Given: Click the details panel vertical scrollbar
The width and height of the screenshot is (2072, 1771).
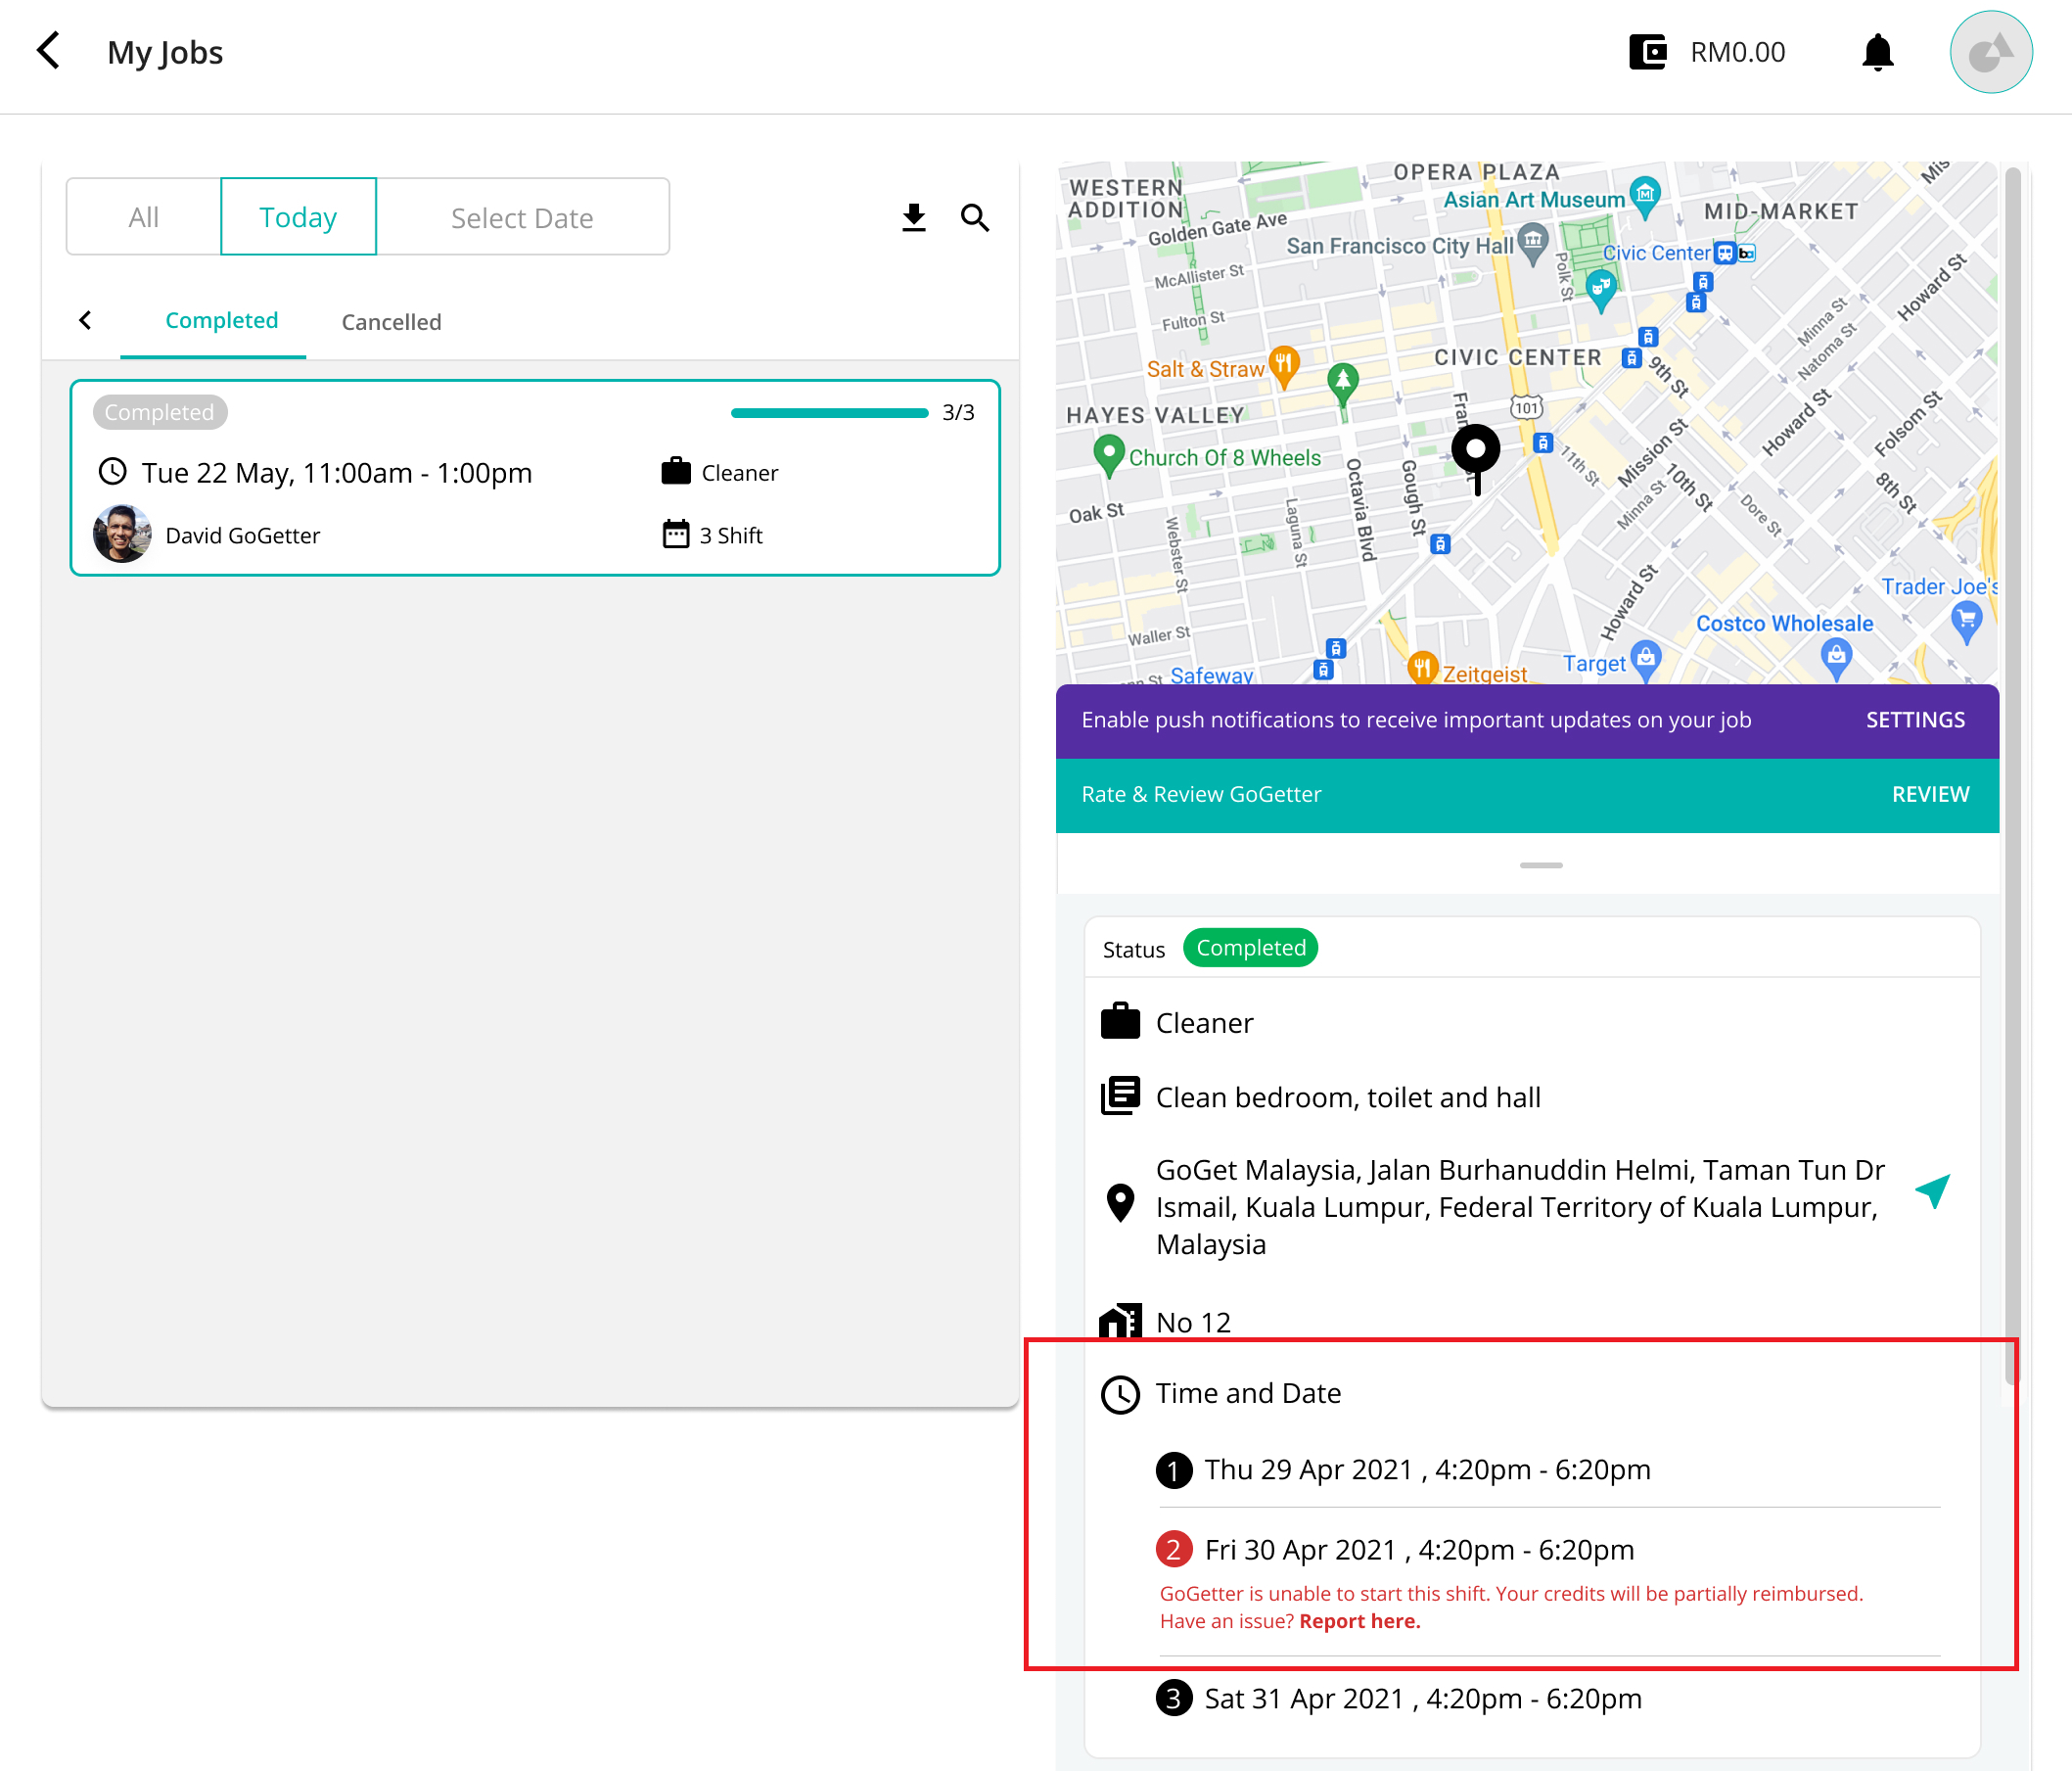Looking at the screenshot, I should (x=2012, y=777).
